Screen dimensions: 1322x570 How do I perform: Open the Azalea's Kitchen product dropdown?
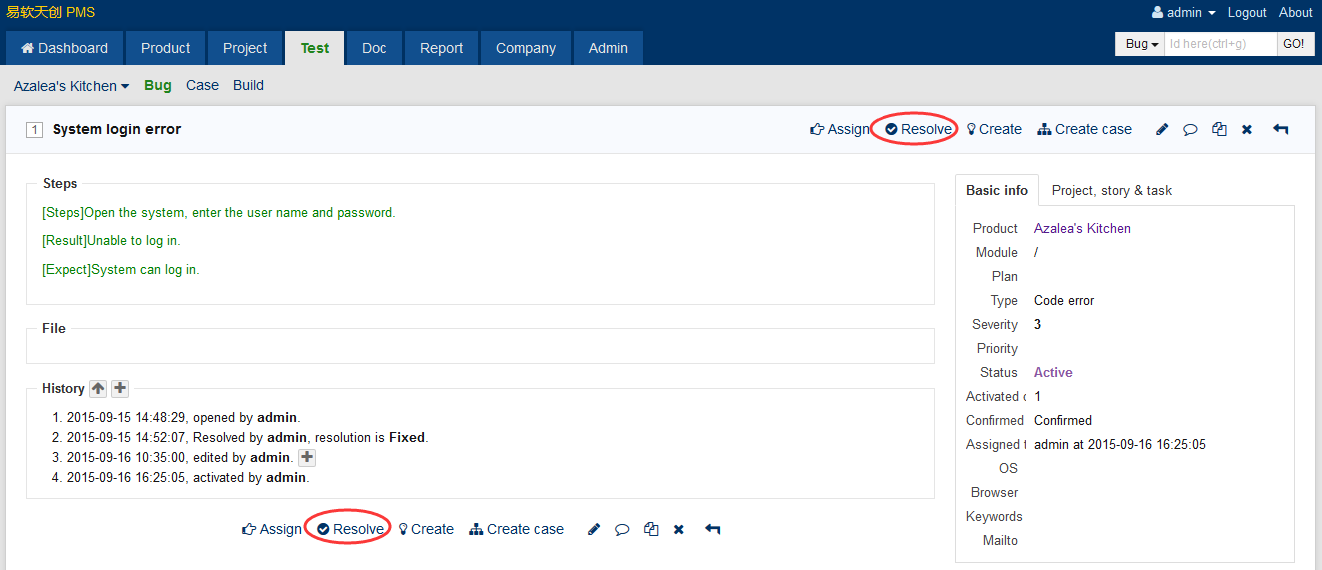[71, 86]
